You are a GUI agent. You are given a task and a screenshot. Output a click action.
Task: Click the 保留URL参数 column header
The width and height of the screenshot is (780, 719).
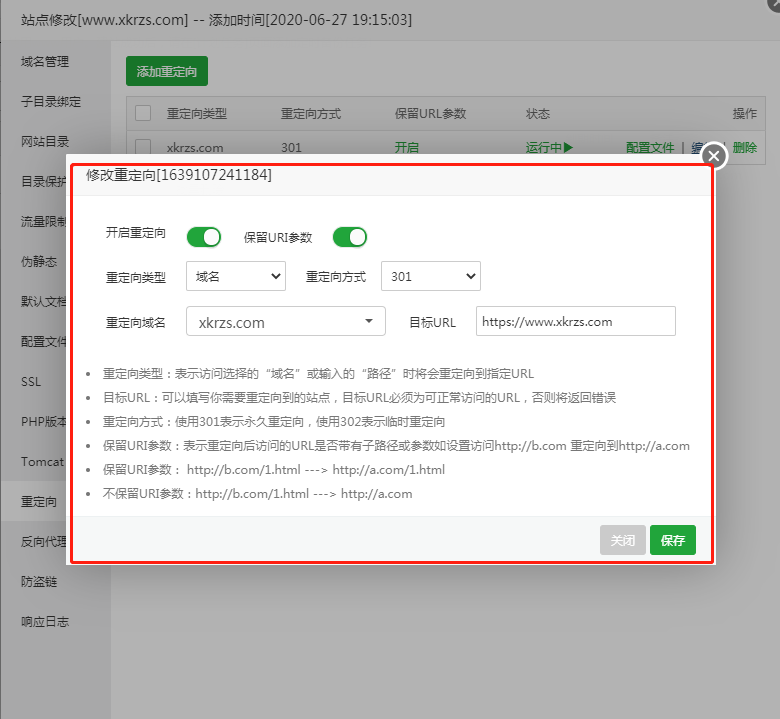(x=430, y=113)
